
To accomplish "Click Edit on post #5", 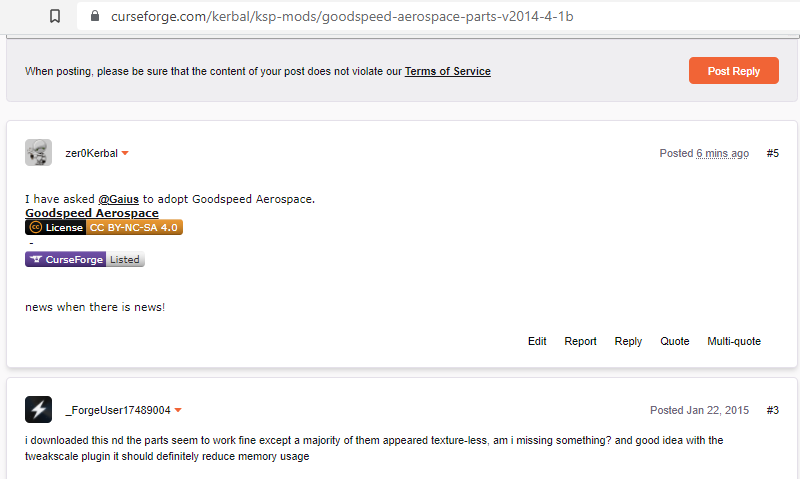I will (x=537, y=341).
